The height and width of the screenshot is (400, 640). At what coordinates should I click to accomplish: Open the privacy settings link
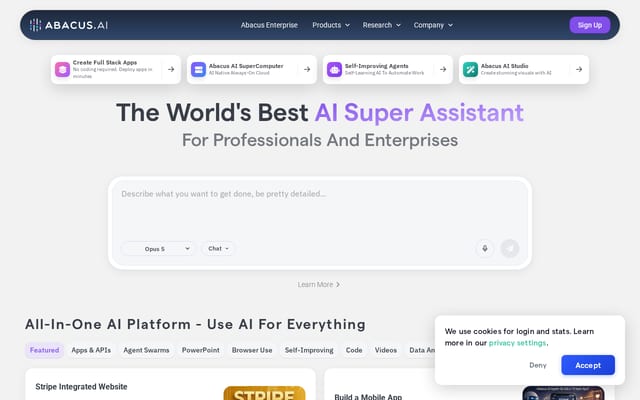517,343
